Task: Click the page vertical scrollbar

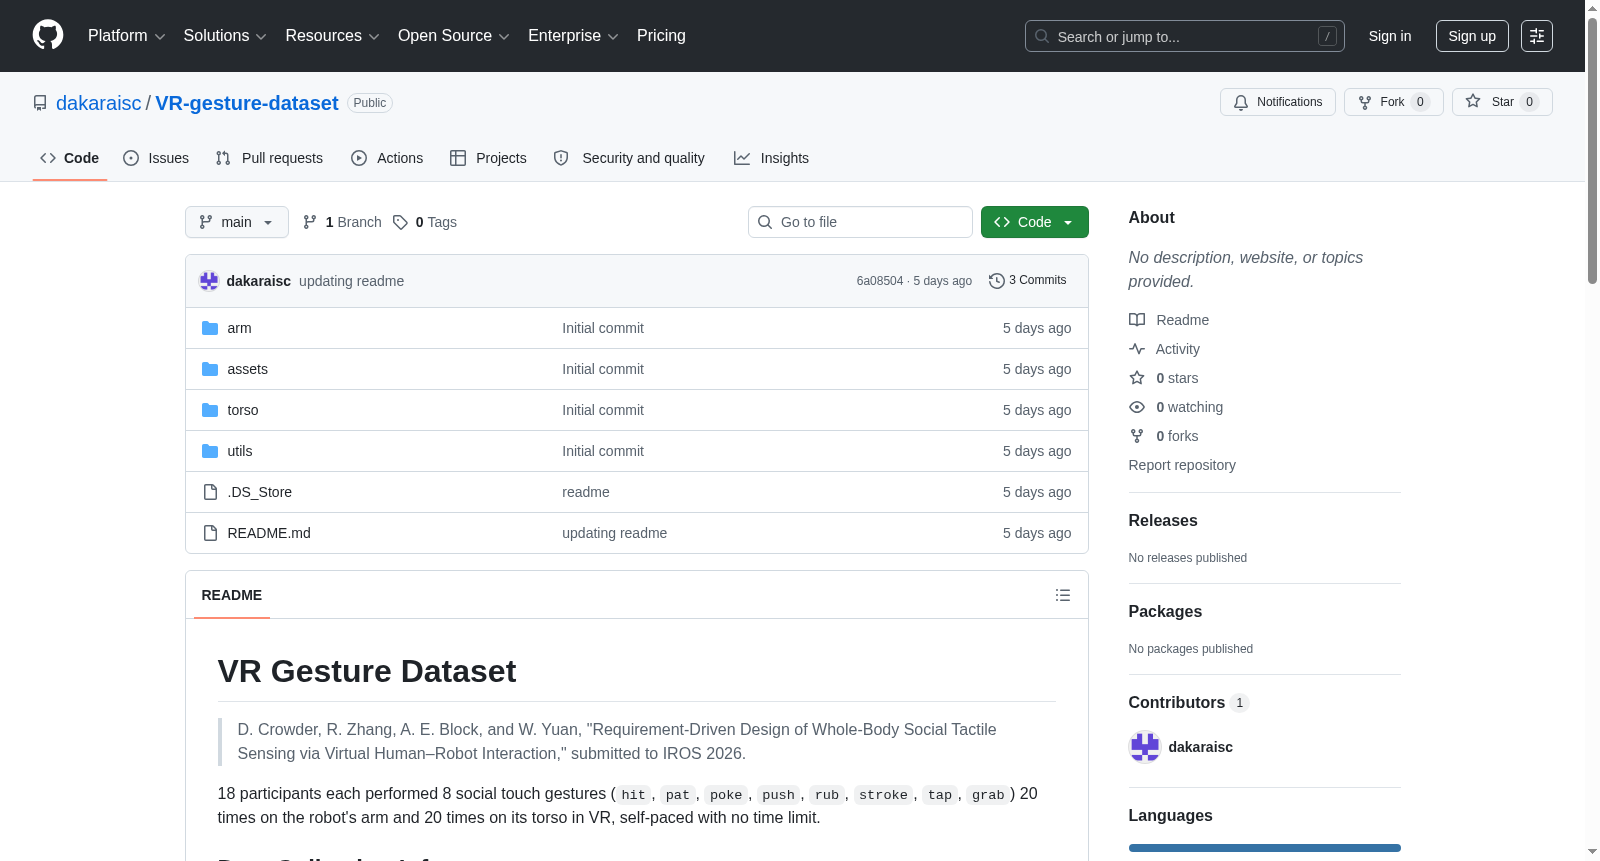Action: coord(1592,150)
